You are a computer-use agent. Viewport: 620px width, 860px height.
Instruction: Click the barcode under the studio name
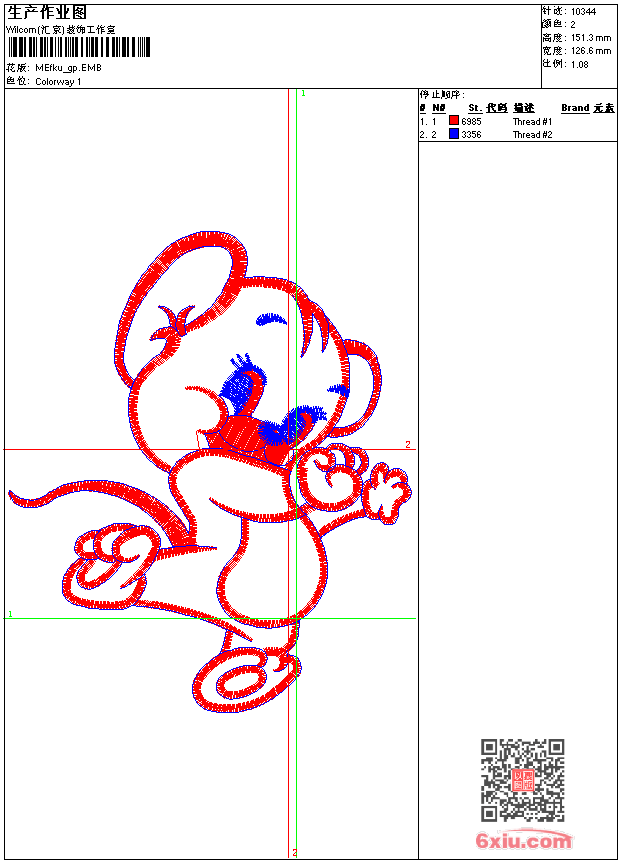[78, 47]
